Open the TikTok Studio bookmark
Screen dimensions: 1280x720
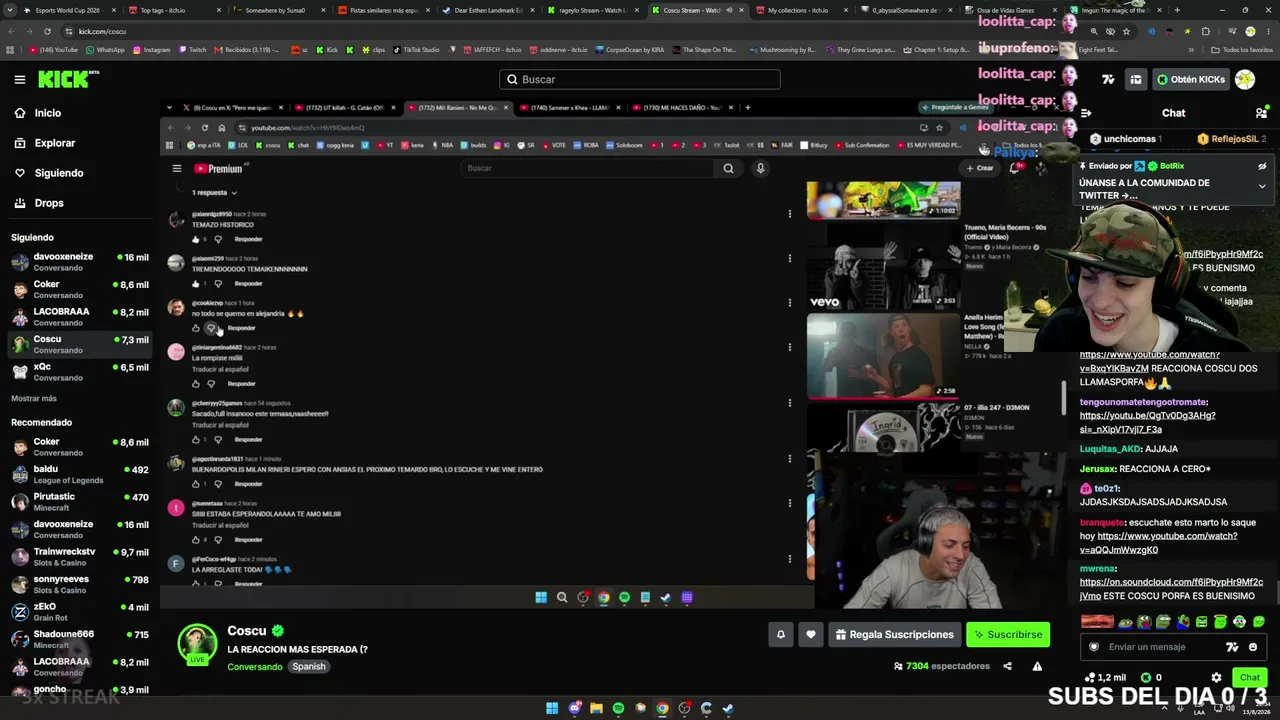tap(417, 50)
